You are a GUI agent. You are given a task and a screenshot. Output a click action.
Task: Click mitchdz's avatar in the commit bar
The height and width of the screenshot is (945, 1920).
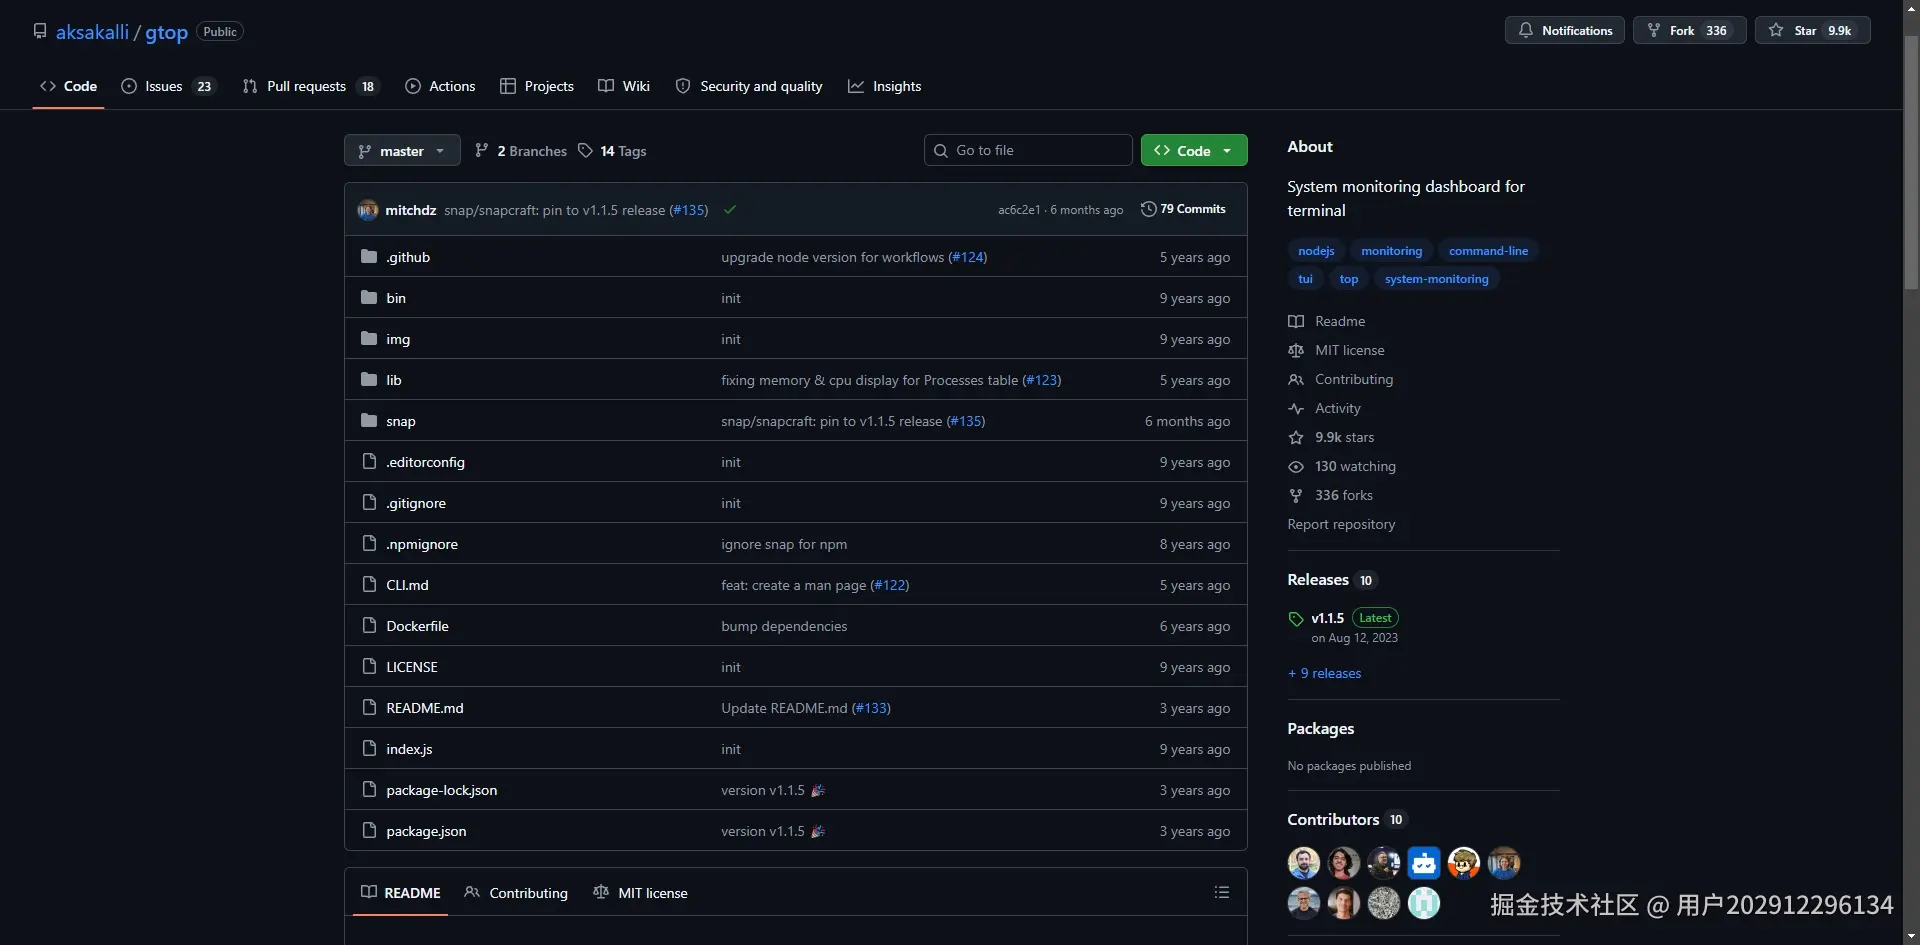(368, 210)
